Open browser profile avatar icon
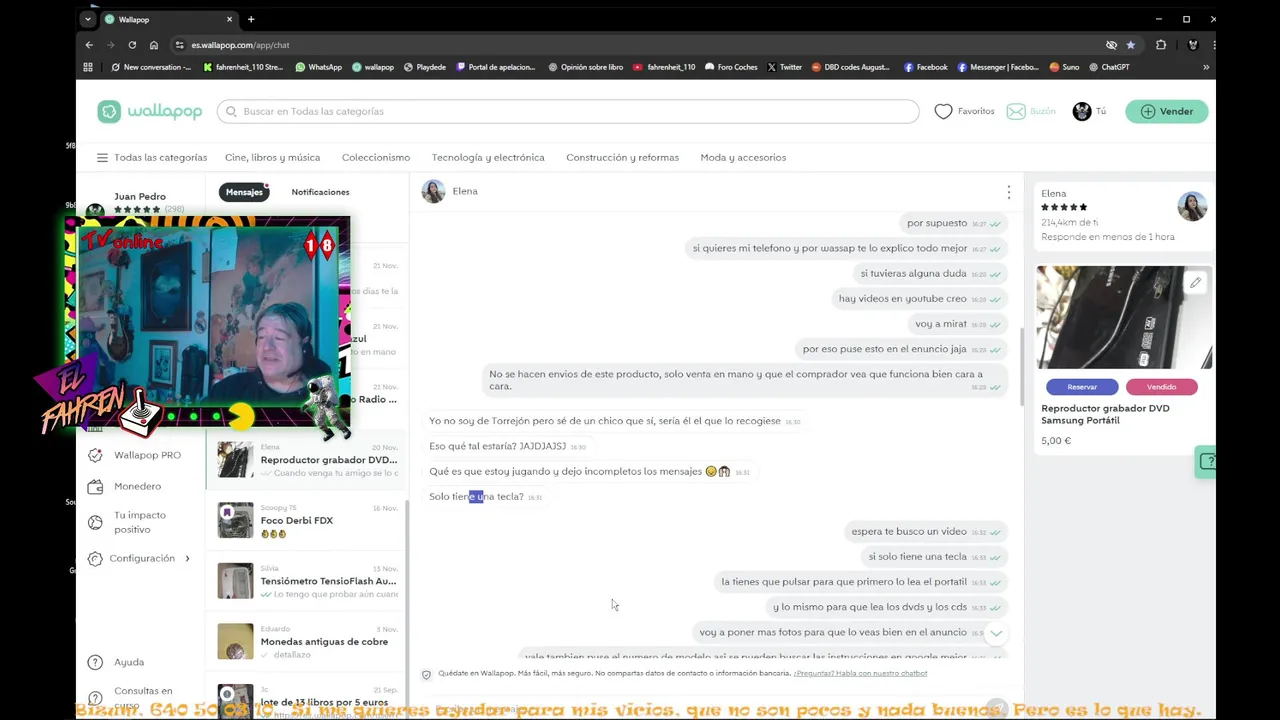Screen dimensions: 1280x720 coord(1192,45)
